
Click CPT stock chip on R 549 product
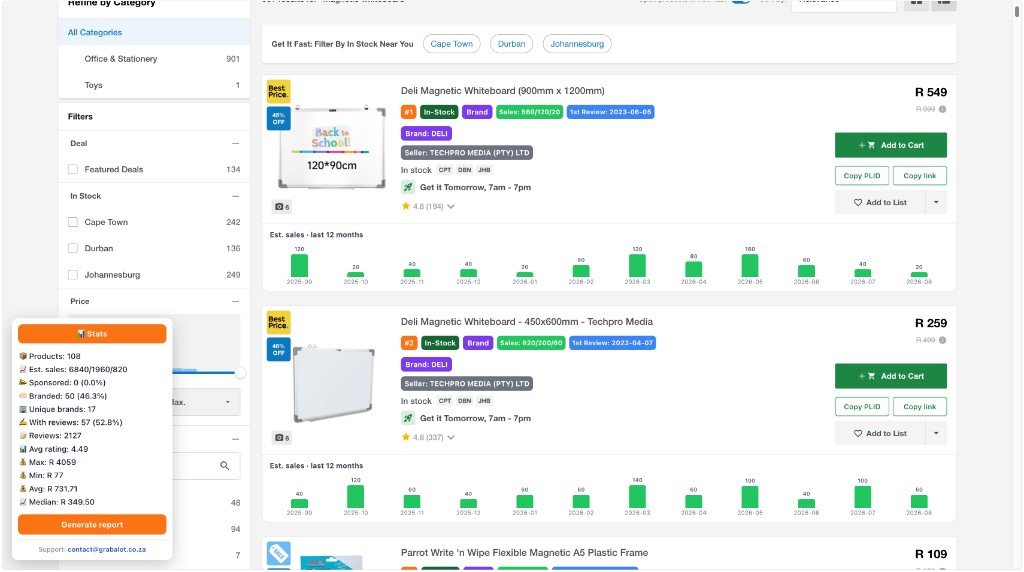(445, 170)
